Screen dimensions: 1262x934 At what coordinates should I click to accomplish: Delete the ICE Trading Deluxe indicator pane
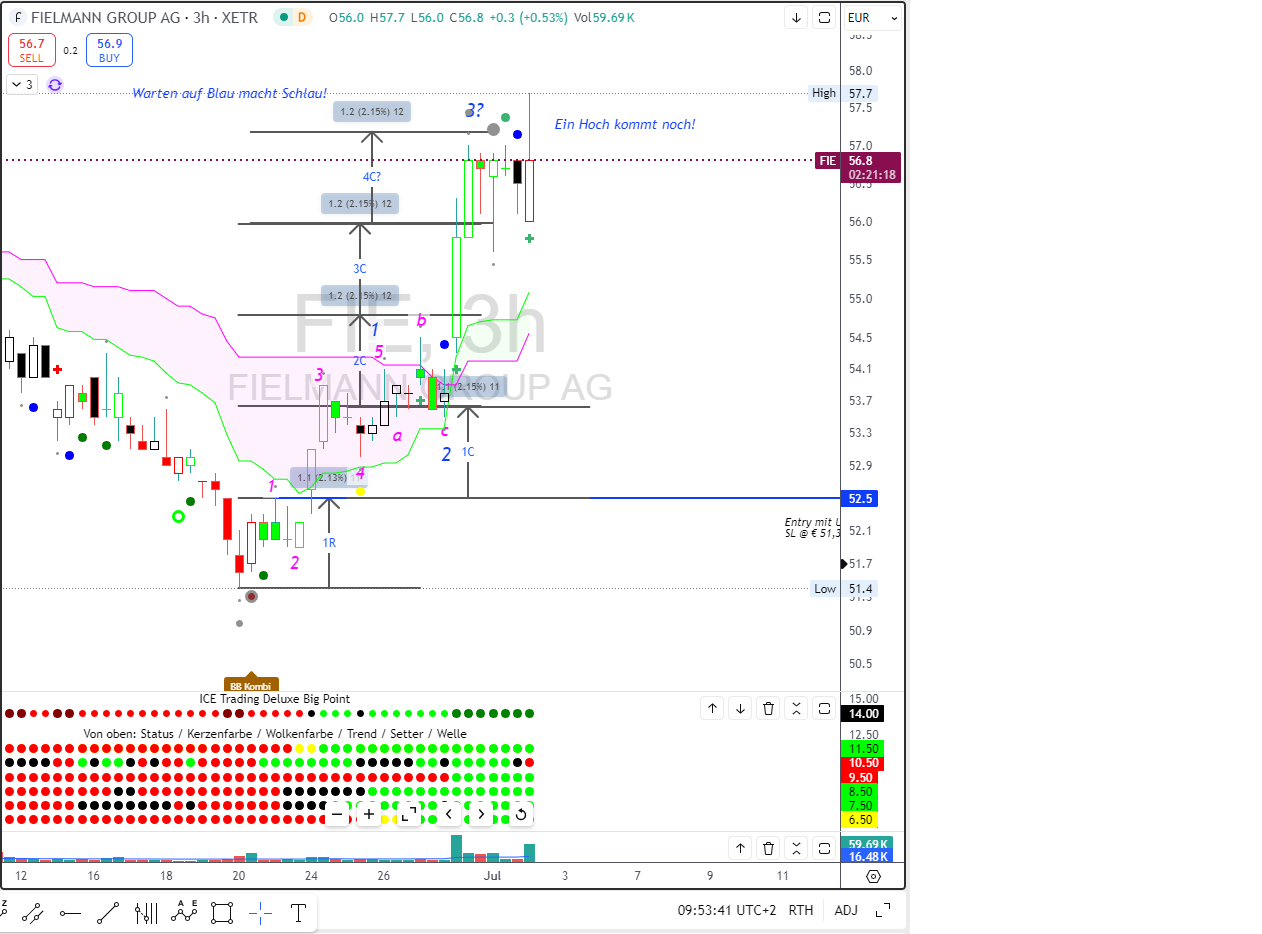[768, 709]
